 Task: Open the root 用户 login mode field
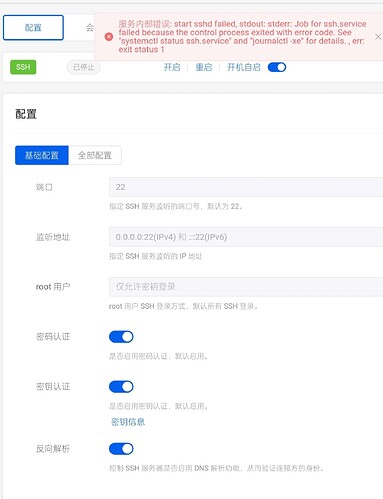click(246, 287)
